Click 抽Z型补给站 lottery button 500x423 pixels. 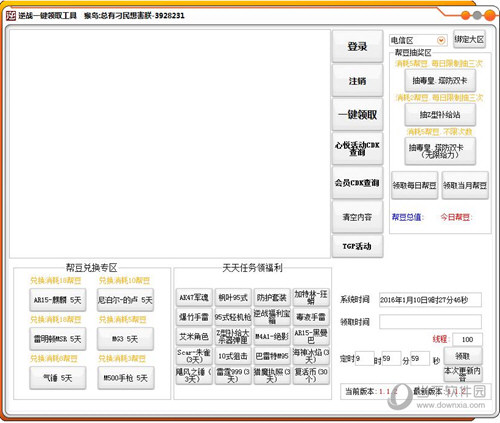(x=440, y=115)
